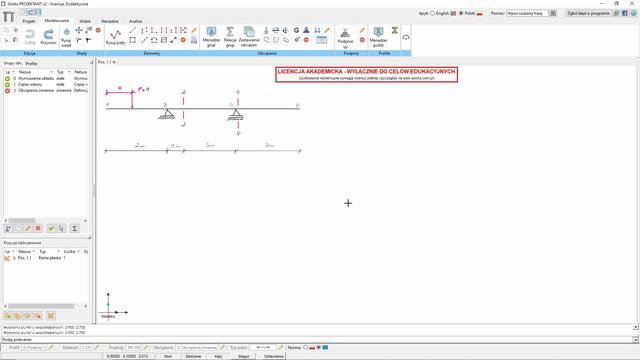Click the Facebook icon in top bar

(x=624, y=13)
